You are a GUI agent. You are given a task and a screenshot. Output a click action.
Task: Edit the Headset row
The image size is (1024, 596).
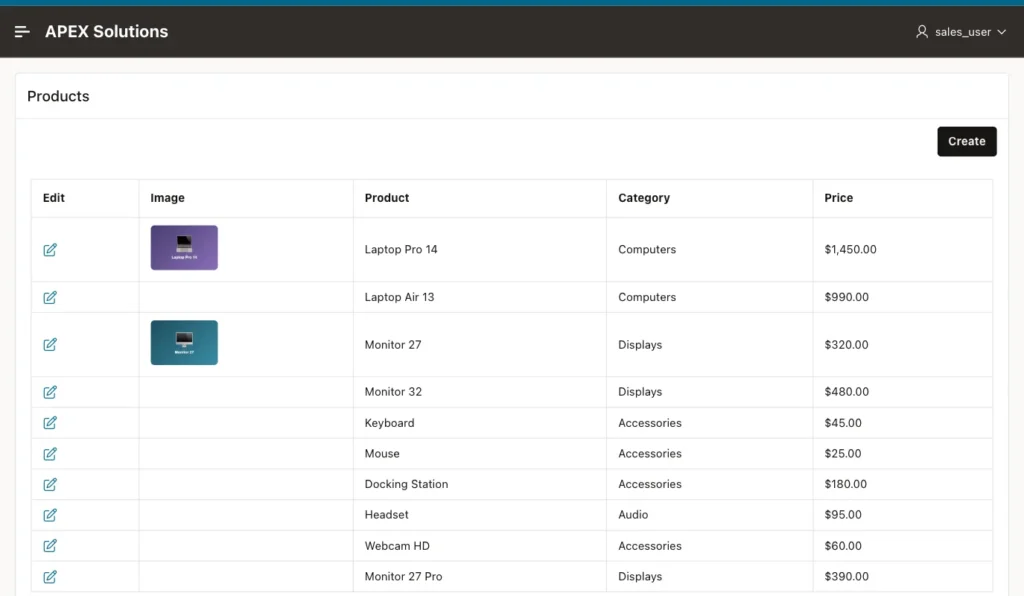click(x=50, y=515)
